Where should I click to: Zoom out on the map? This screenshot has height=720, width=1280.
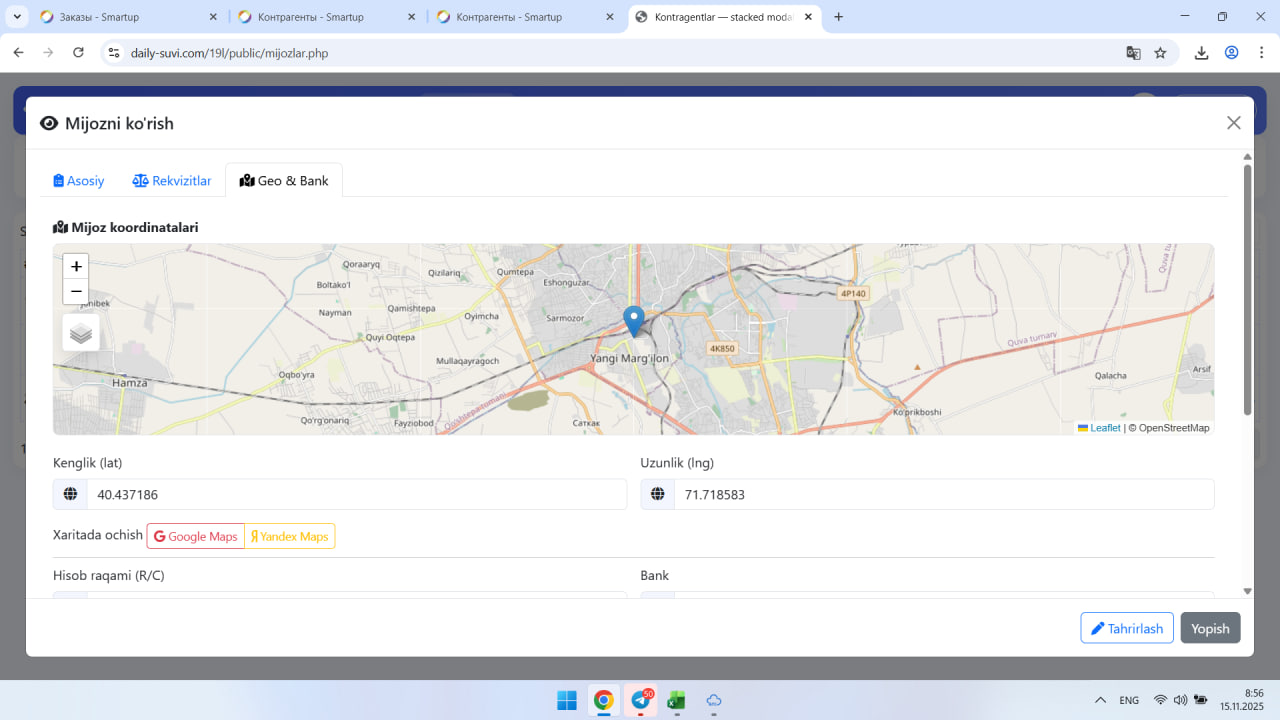point(76,292)
